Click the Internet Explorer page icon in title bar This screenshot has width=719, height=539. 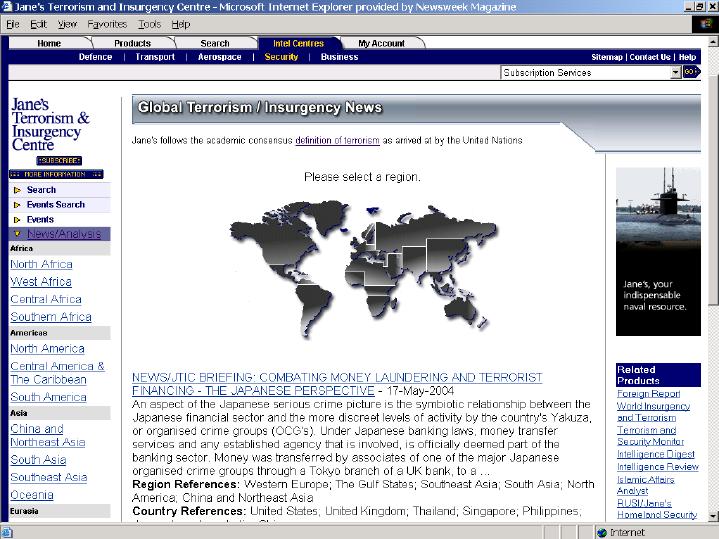pyautogui.click(x=8, y=7)
